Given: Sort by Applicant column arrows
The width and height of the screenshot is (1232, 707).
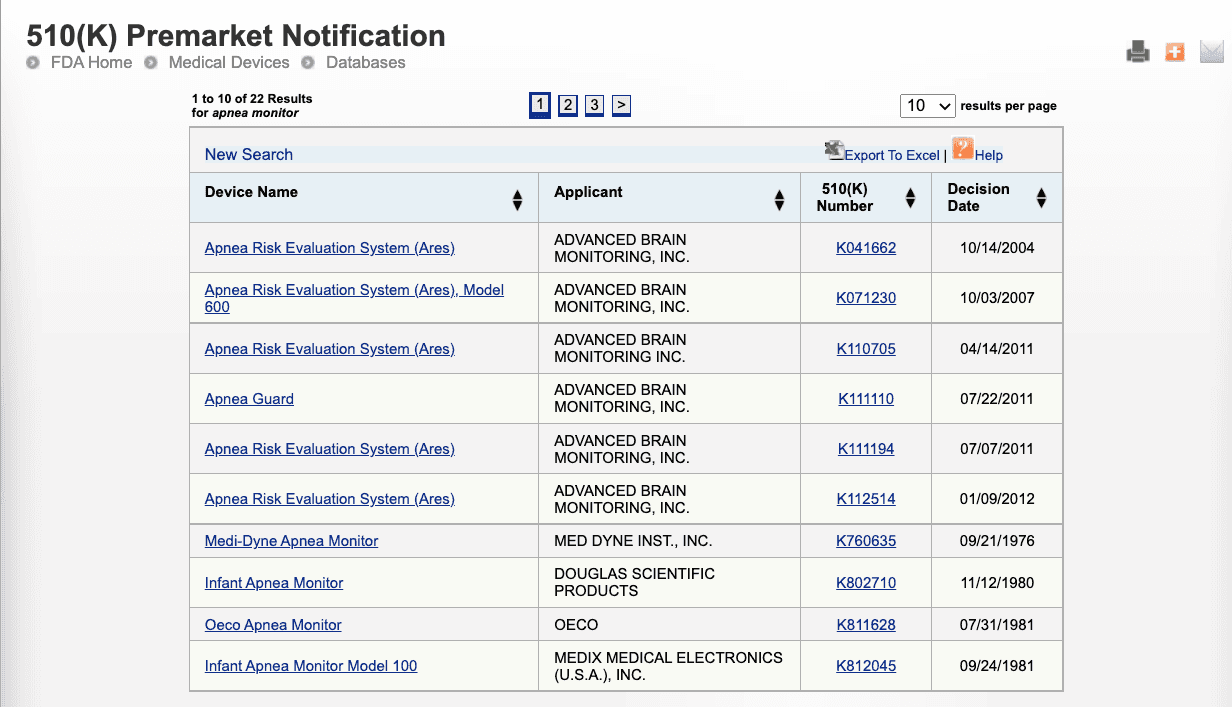Looking at the screenshot, I should pyautogui.click(x=779, y=200).
